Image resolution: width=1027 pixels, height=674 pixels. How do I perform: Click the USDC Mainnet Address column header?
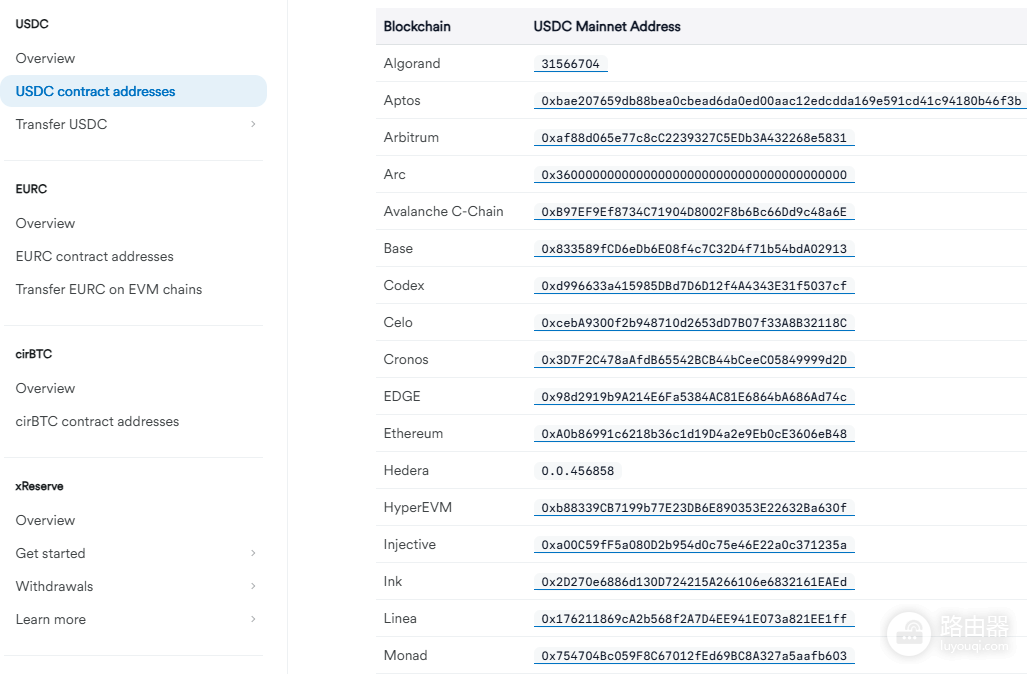point(607,26)
